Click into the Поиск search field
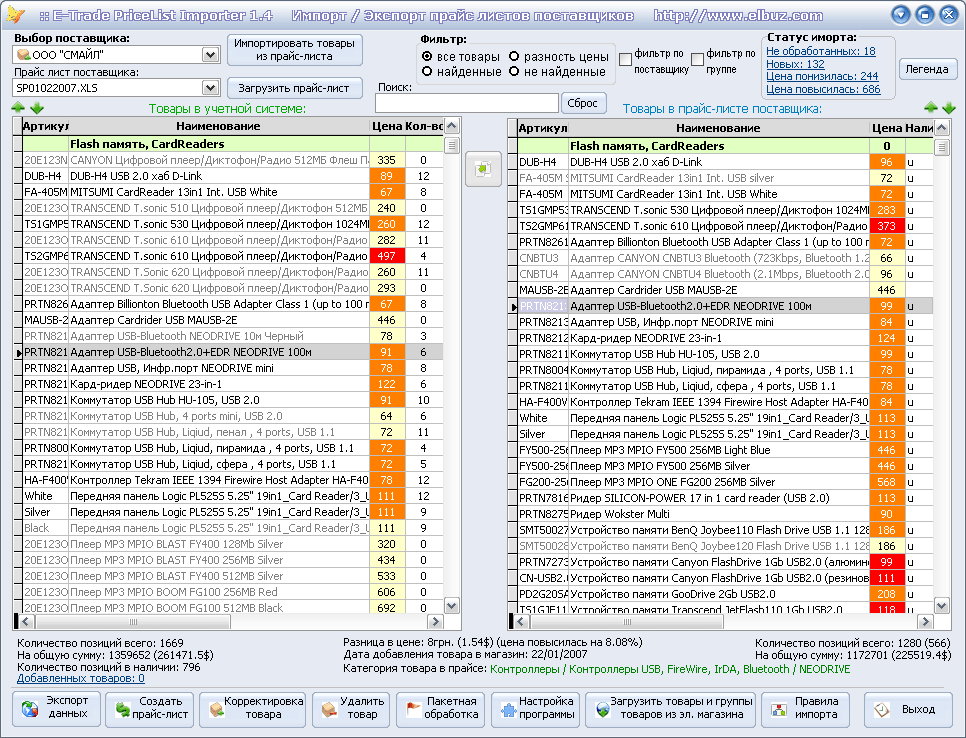The image size is (966, 738). [466, 103]
